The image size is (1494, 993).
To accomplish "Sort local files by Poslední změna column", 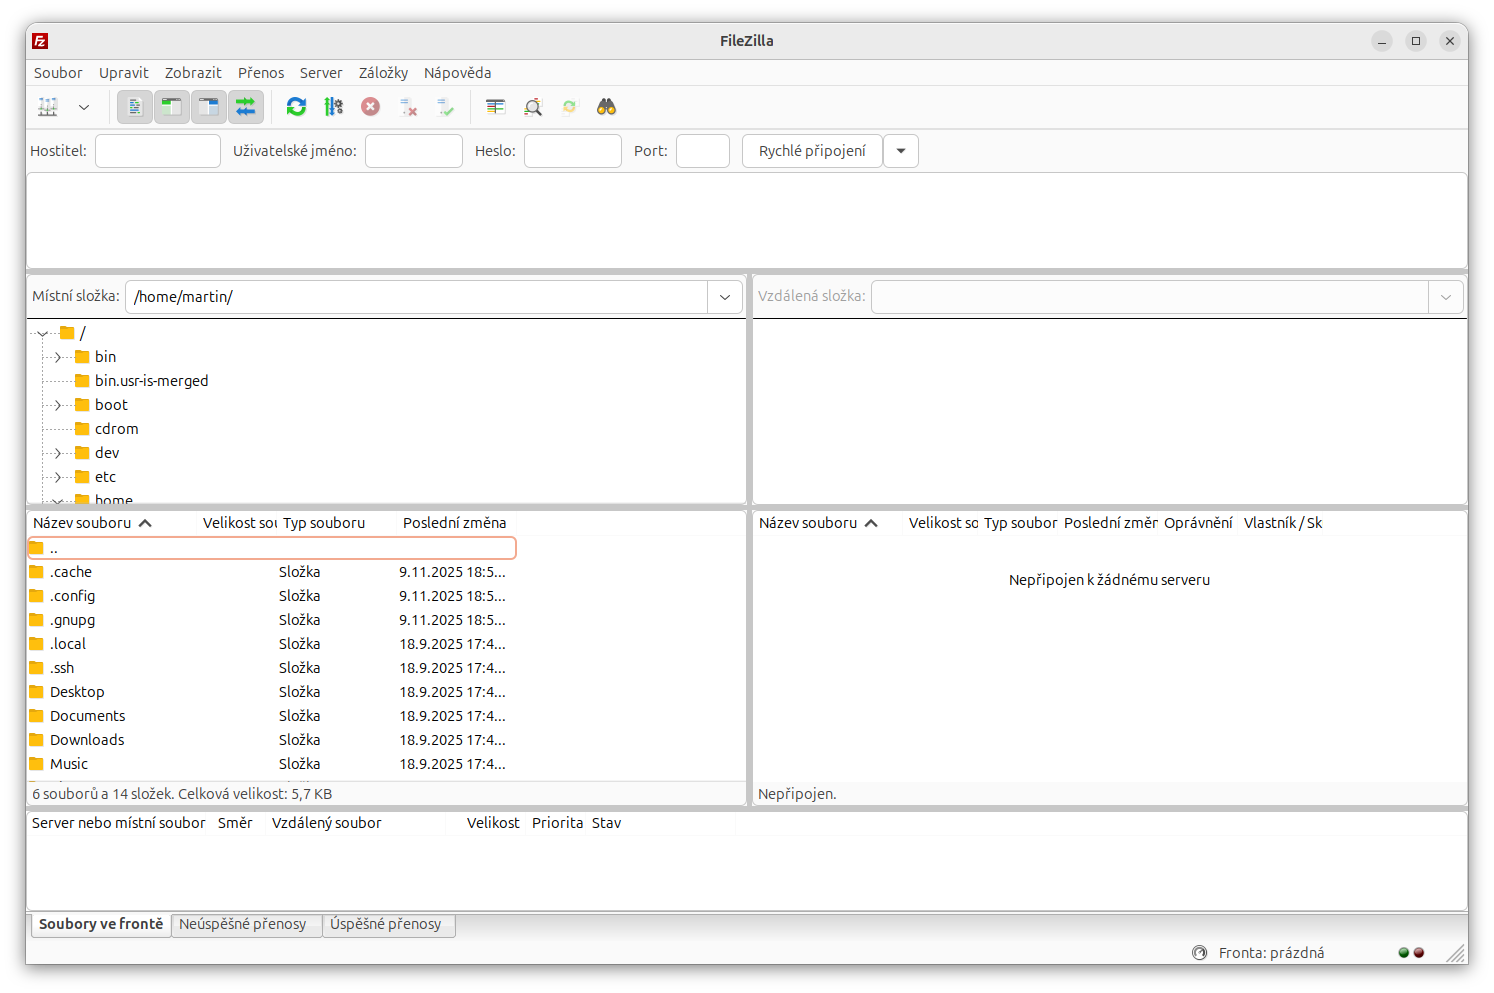I will click(454, 522).
